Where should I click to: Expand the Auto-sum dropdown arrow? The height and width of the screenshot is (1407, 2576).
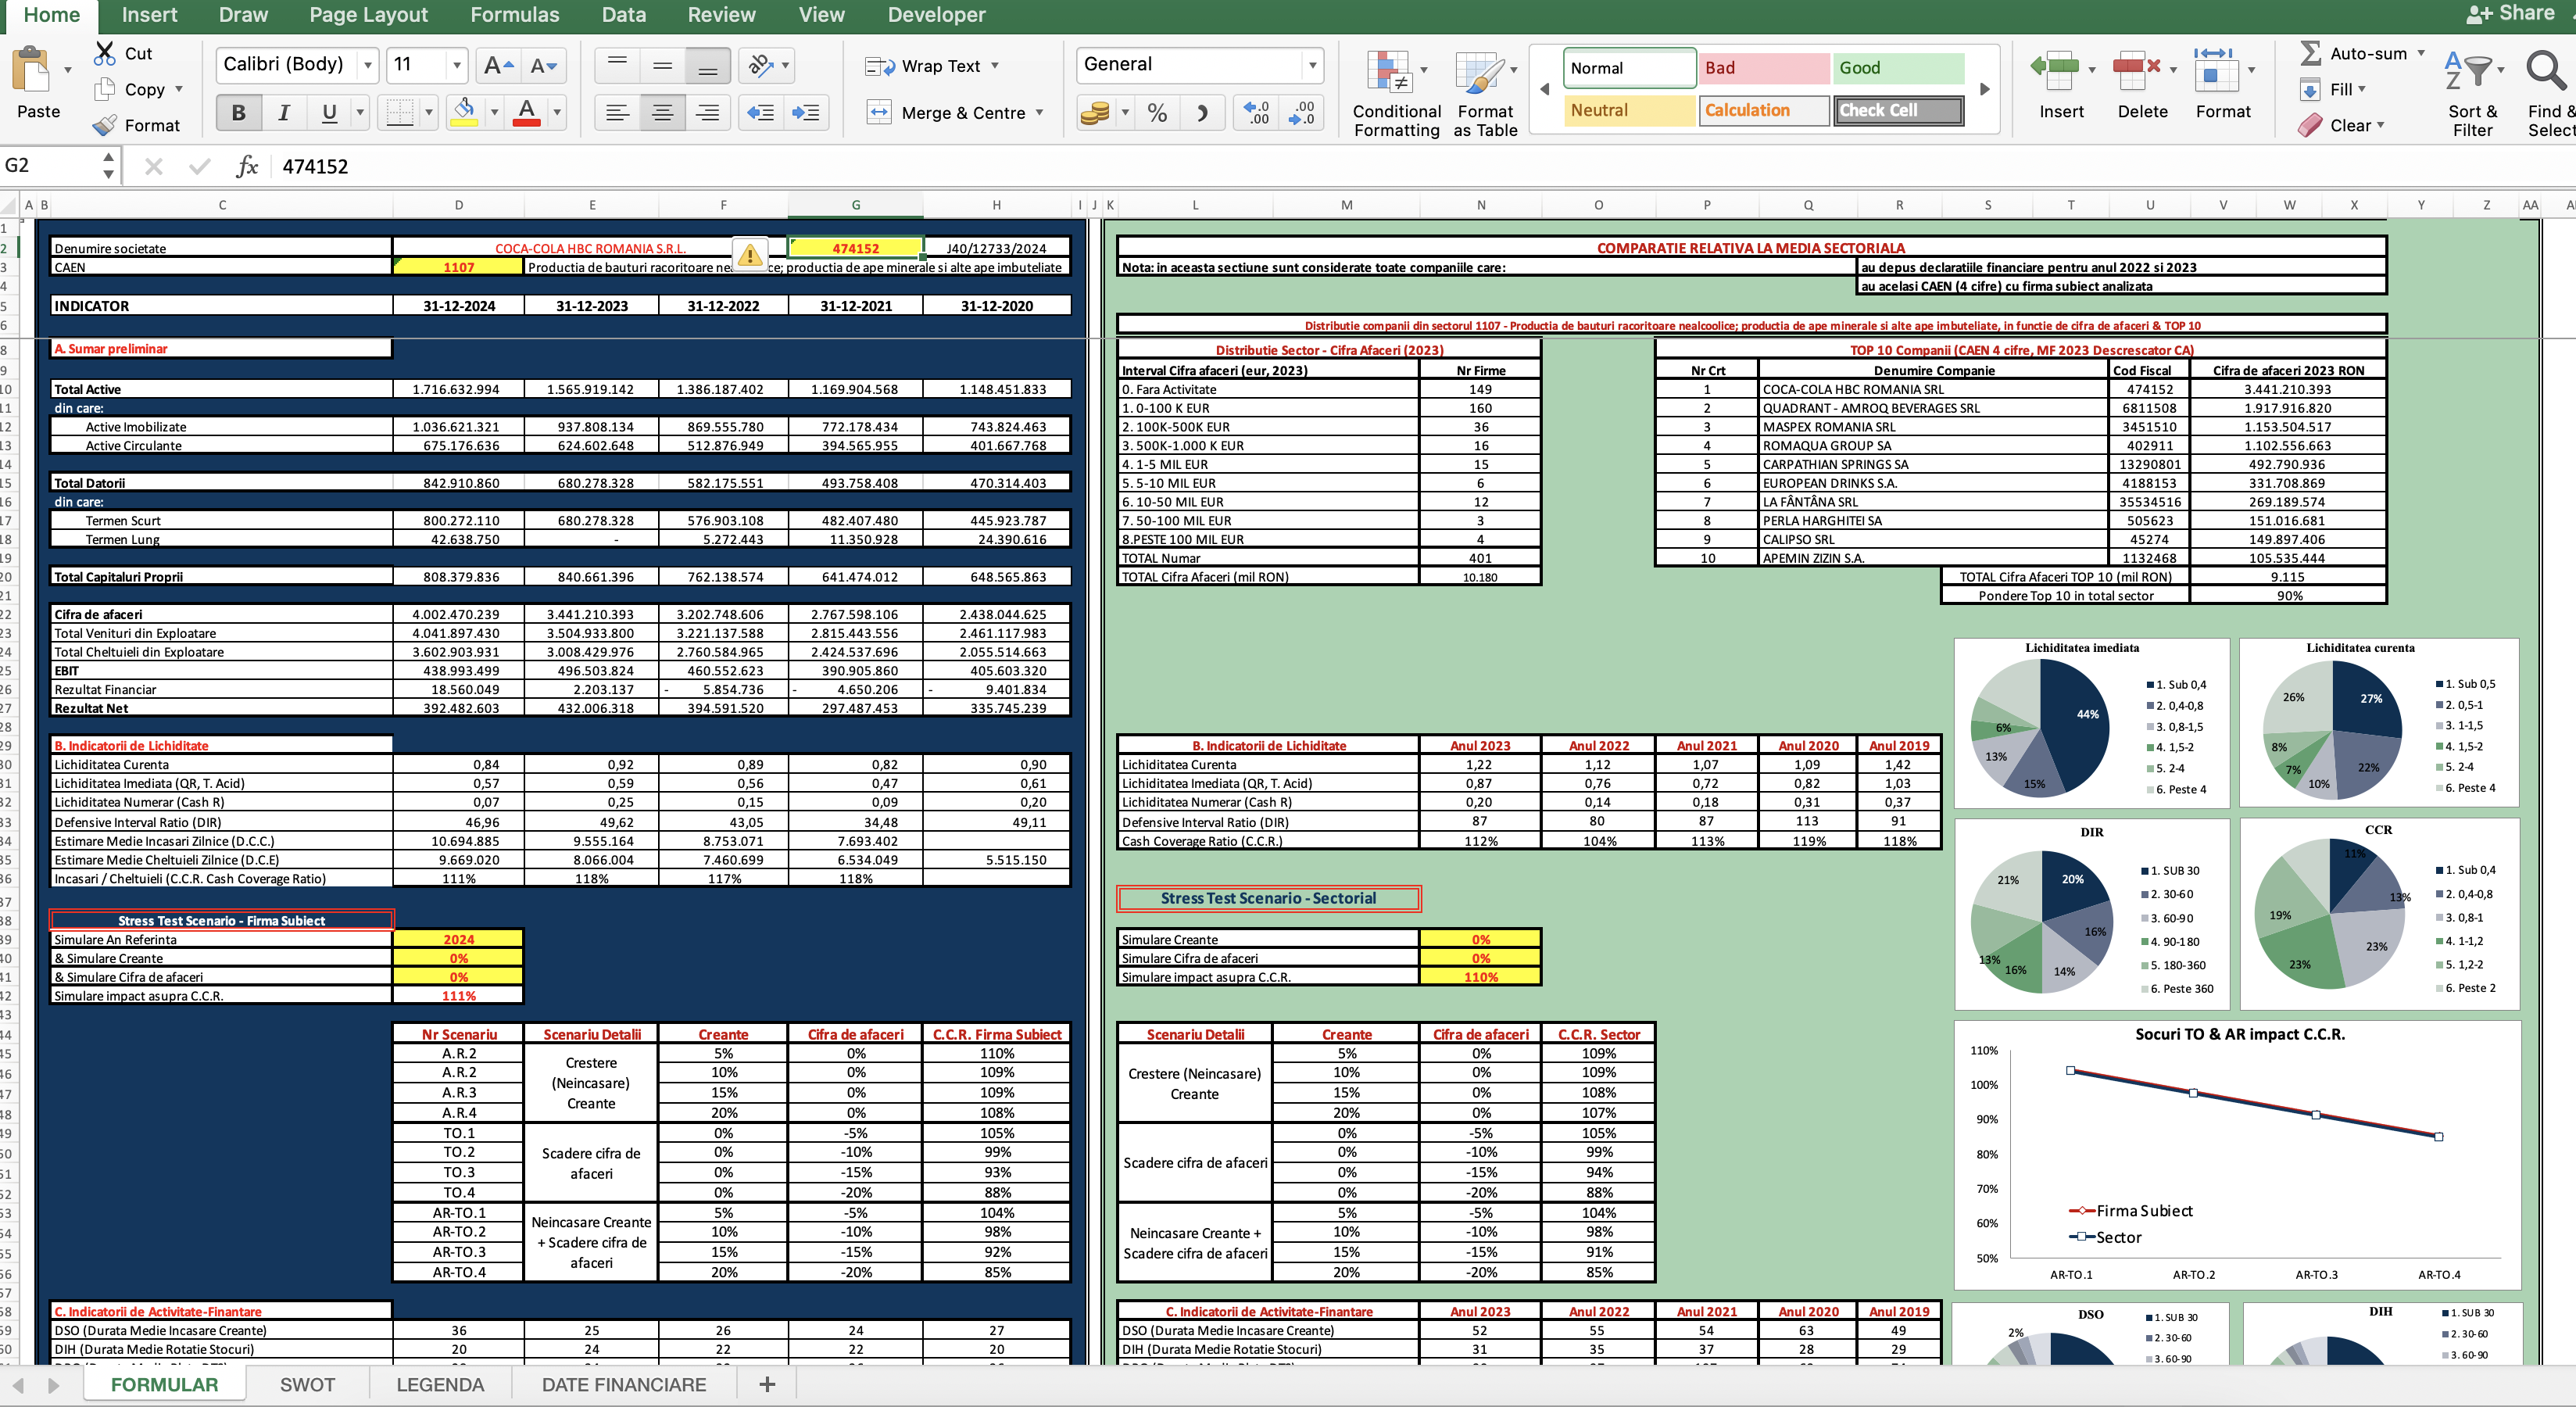[x=2421, y=53]
